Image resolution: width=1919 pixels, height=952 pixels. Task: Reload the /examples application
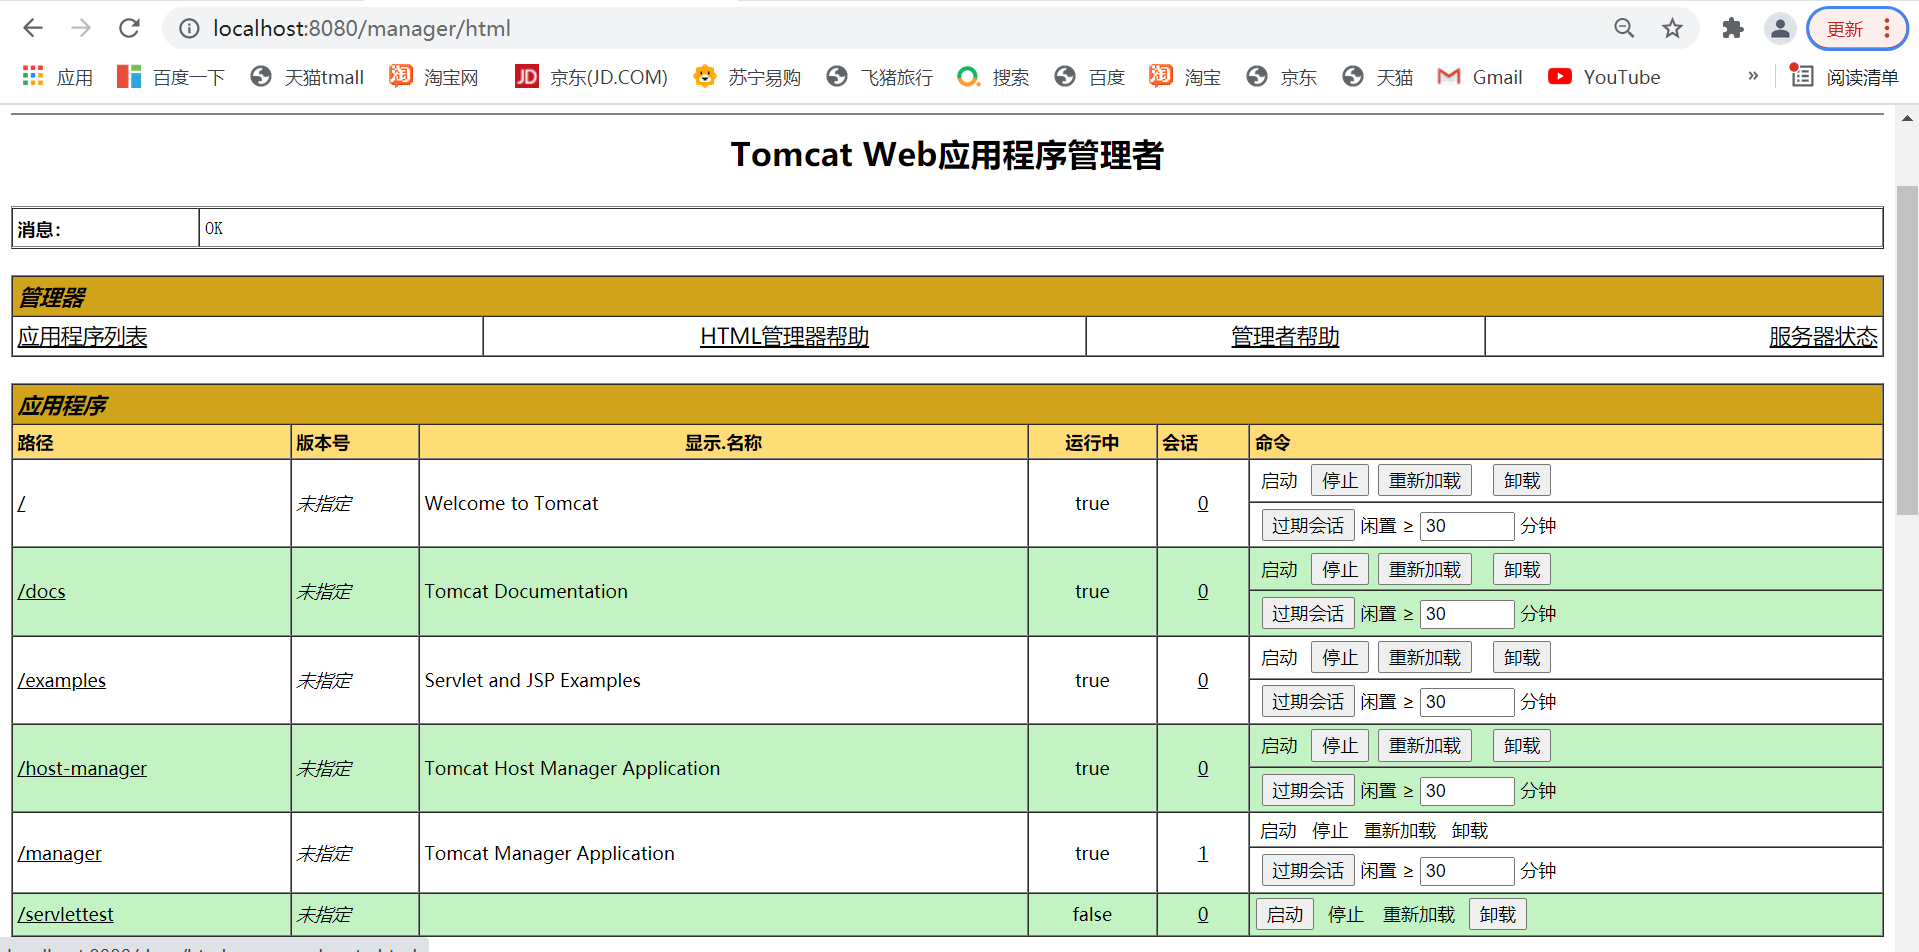[x=1425, y=658]
